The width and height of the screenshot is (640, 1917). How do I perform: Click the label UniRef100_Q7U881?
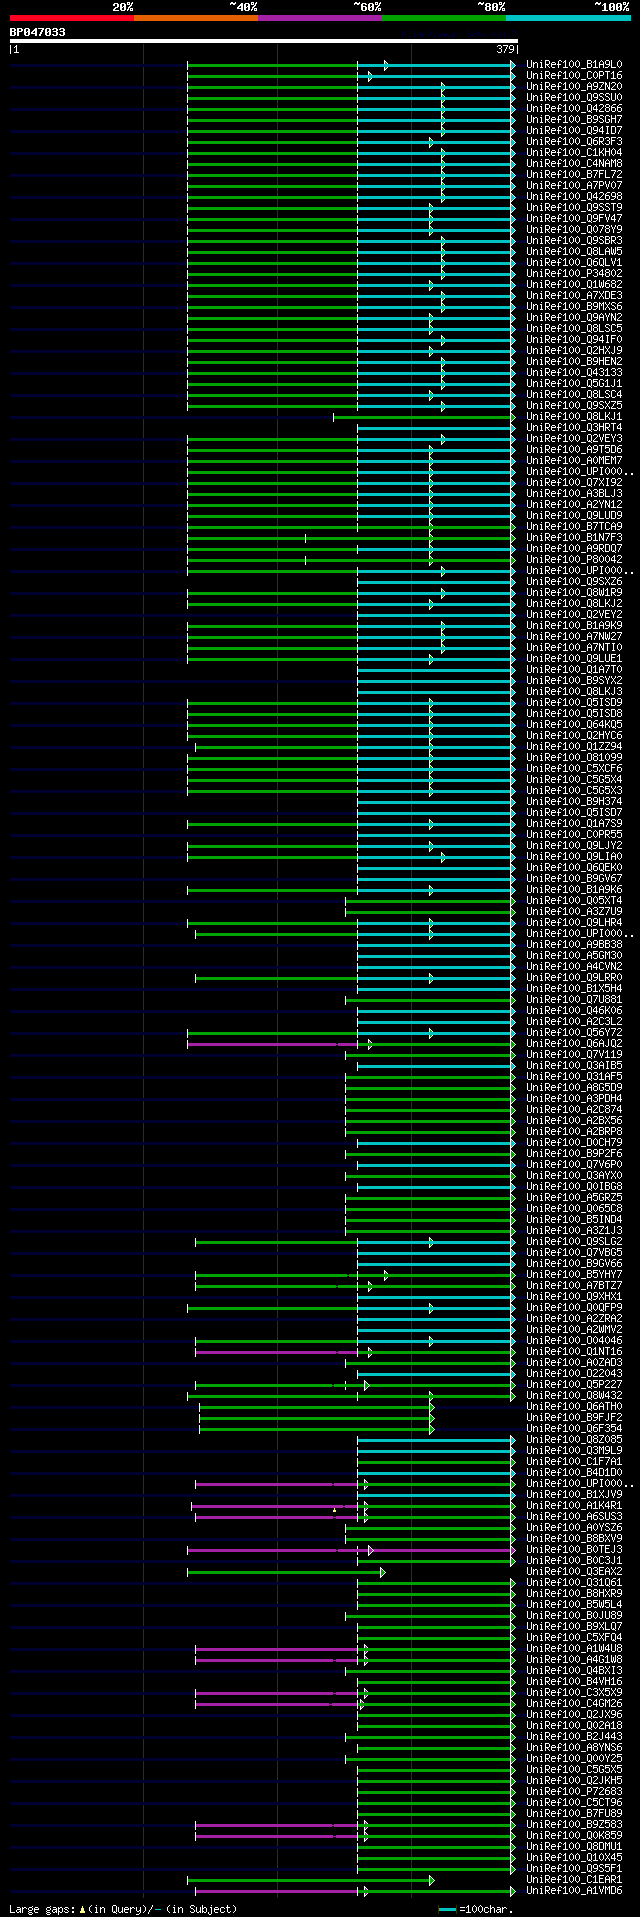pos(574,999)
